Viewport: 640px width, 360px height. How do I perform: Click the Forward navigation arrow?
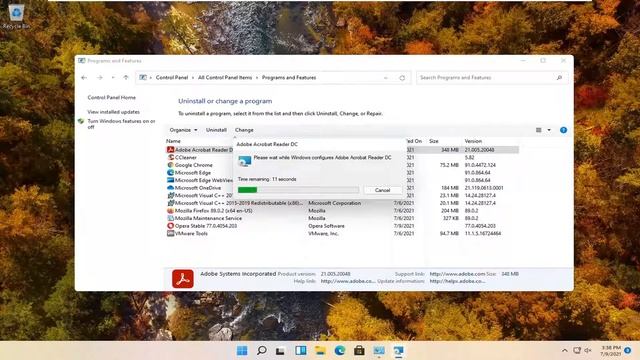point(100,78)
